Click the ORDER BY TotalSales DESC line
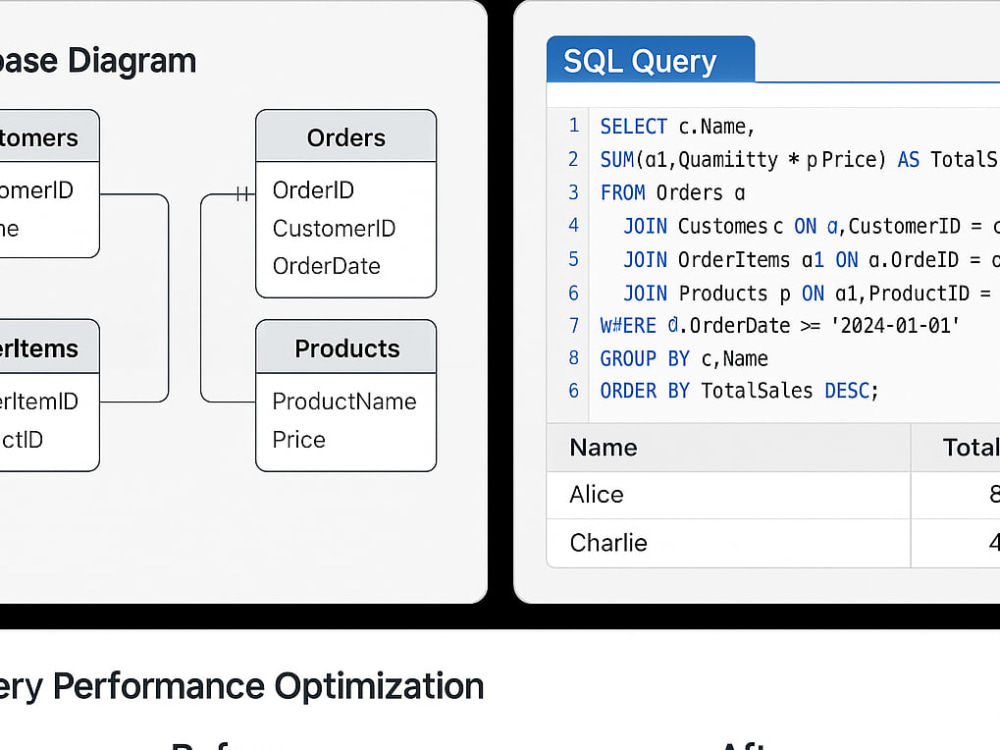 click(x=739, y=390)
